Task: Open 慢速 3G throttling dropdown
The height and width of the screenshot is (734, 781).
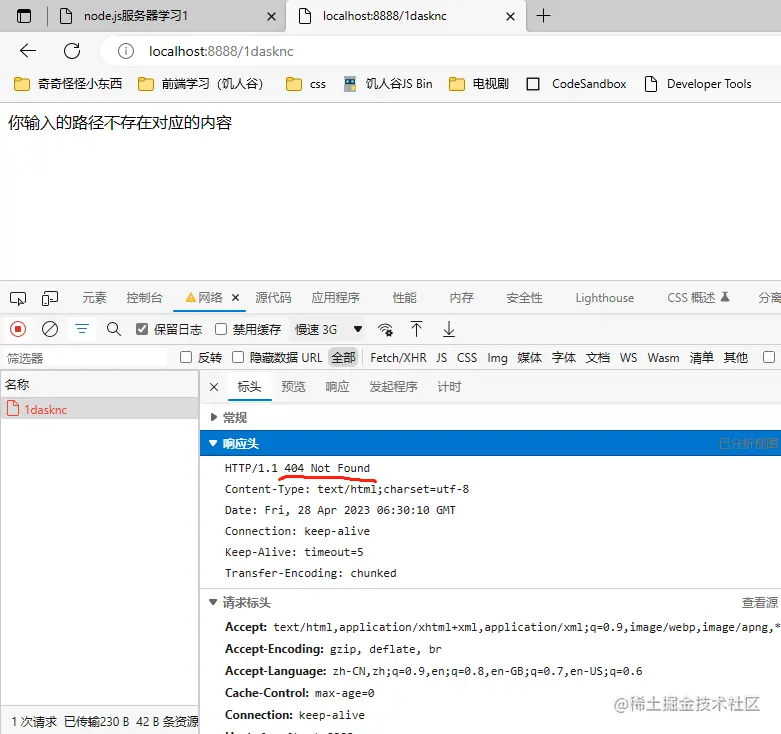Action: [328, 329]
